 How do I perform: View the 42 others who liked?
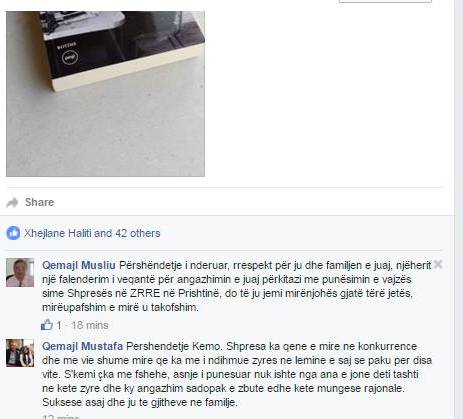138,233
